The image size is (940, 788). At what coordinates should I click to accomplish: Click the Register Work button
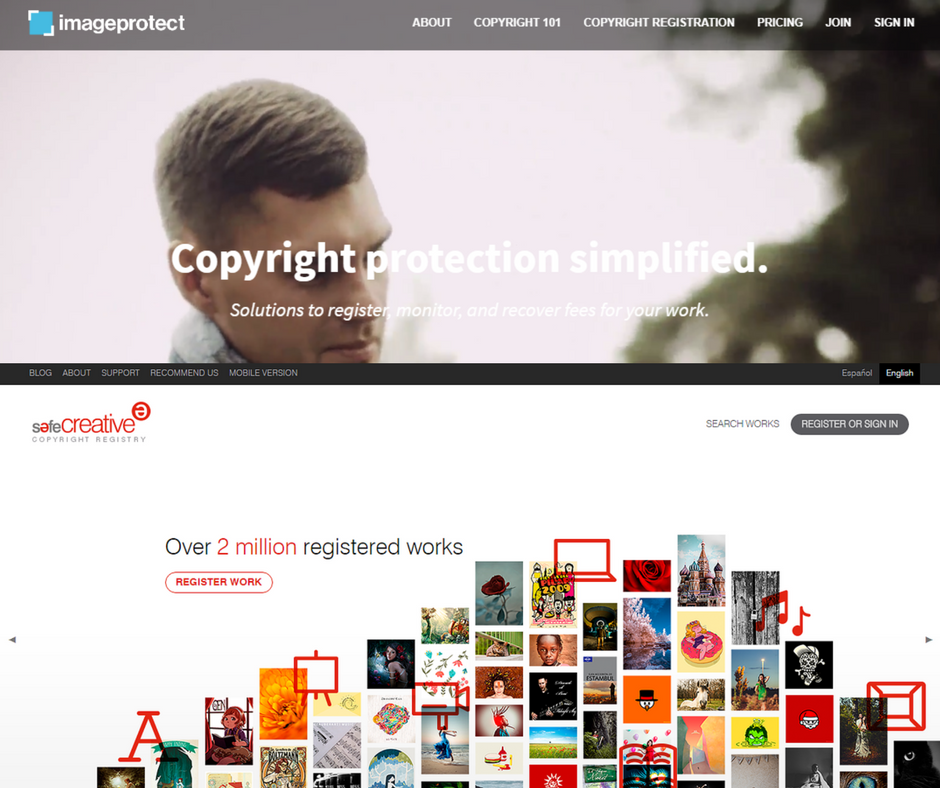tap(219, 582)
